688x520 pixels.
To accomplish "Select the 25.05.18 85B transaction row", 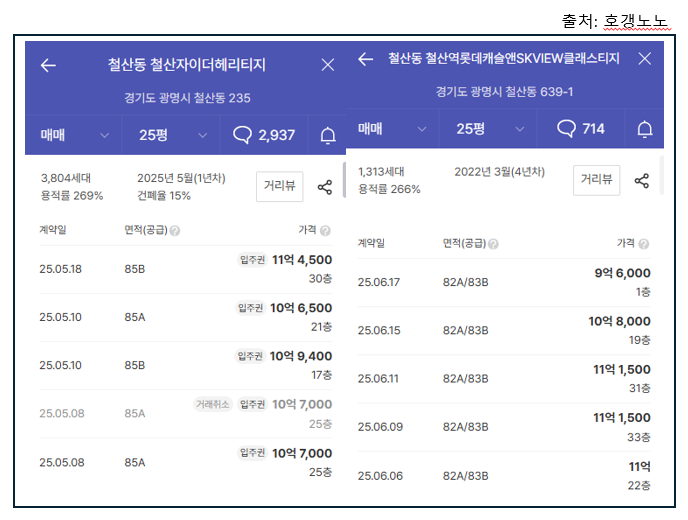I will pyautogui.click(x=185, y=269).
